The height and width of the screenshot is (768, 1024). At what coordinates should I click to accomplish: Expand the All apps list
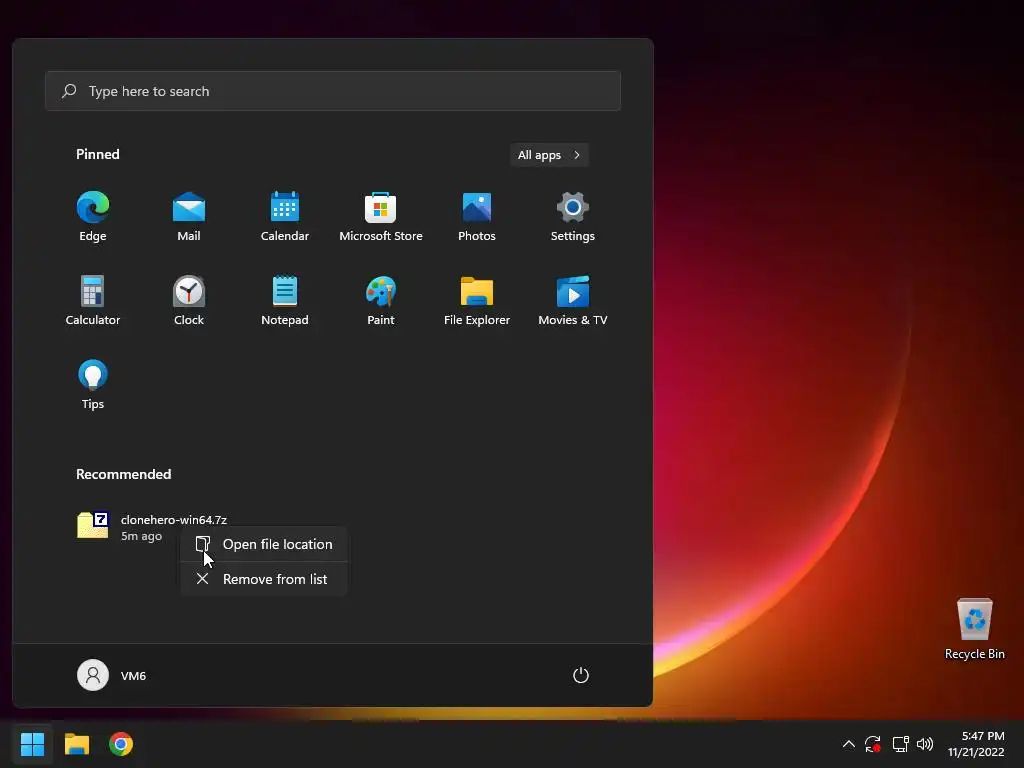(549, 155)
